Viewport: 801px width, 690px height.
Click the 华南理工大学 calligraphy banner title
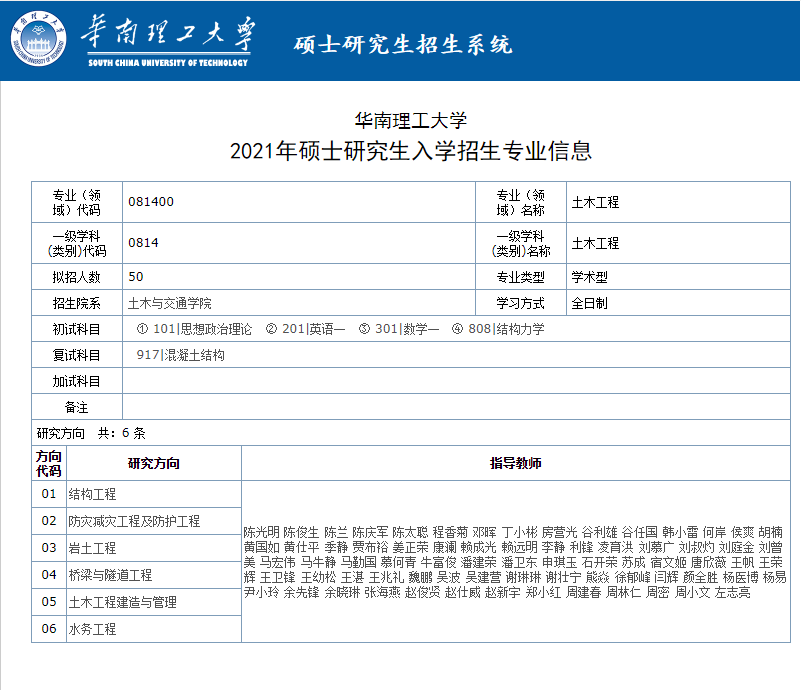click(169, 33)
